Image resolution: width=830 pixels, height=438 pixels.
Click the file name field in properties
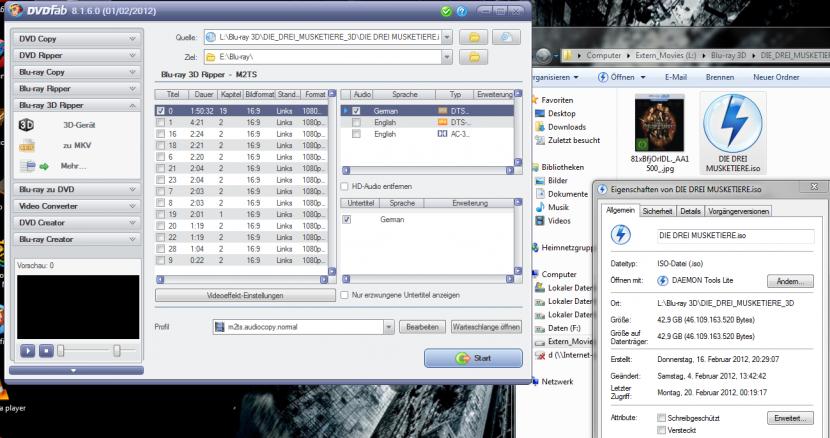pyautogui.click(x=735, y=236)
